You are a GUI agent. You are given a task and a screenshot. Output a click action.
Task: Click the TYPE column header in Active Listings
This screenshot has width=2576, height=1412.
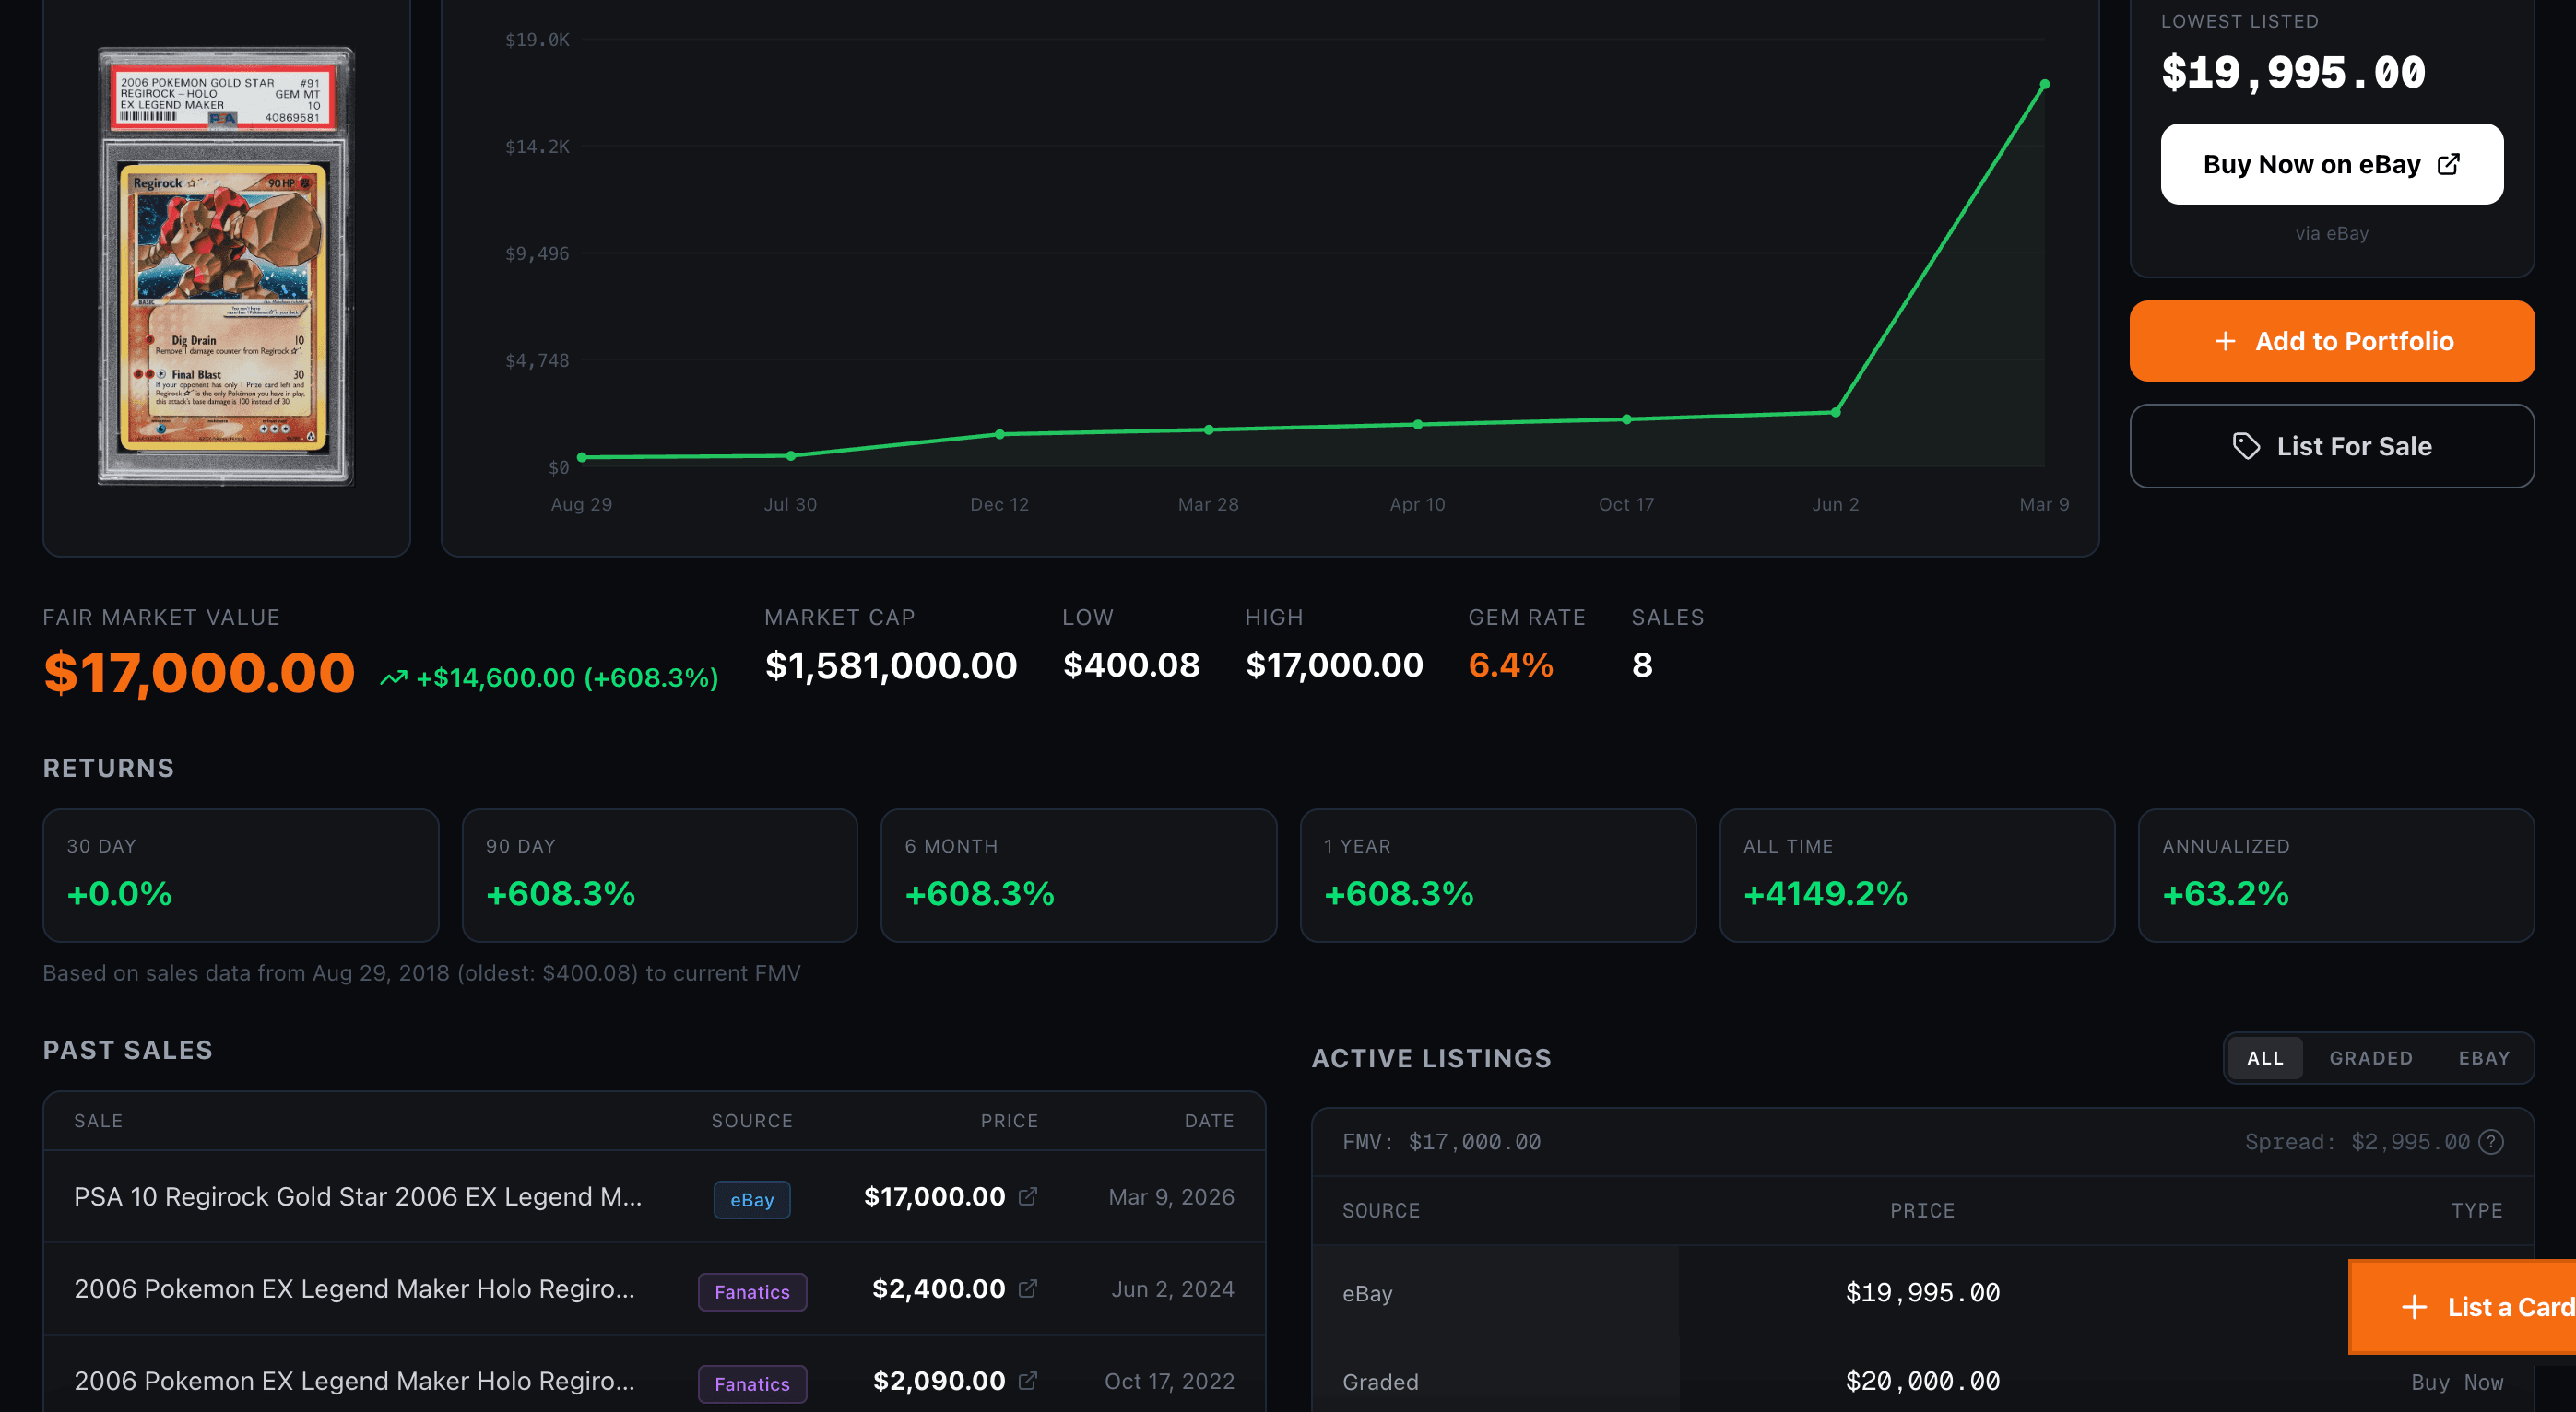2476,1210
